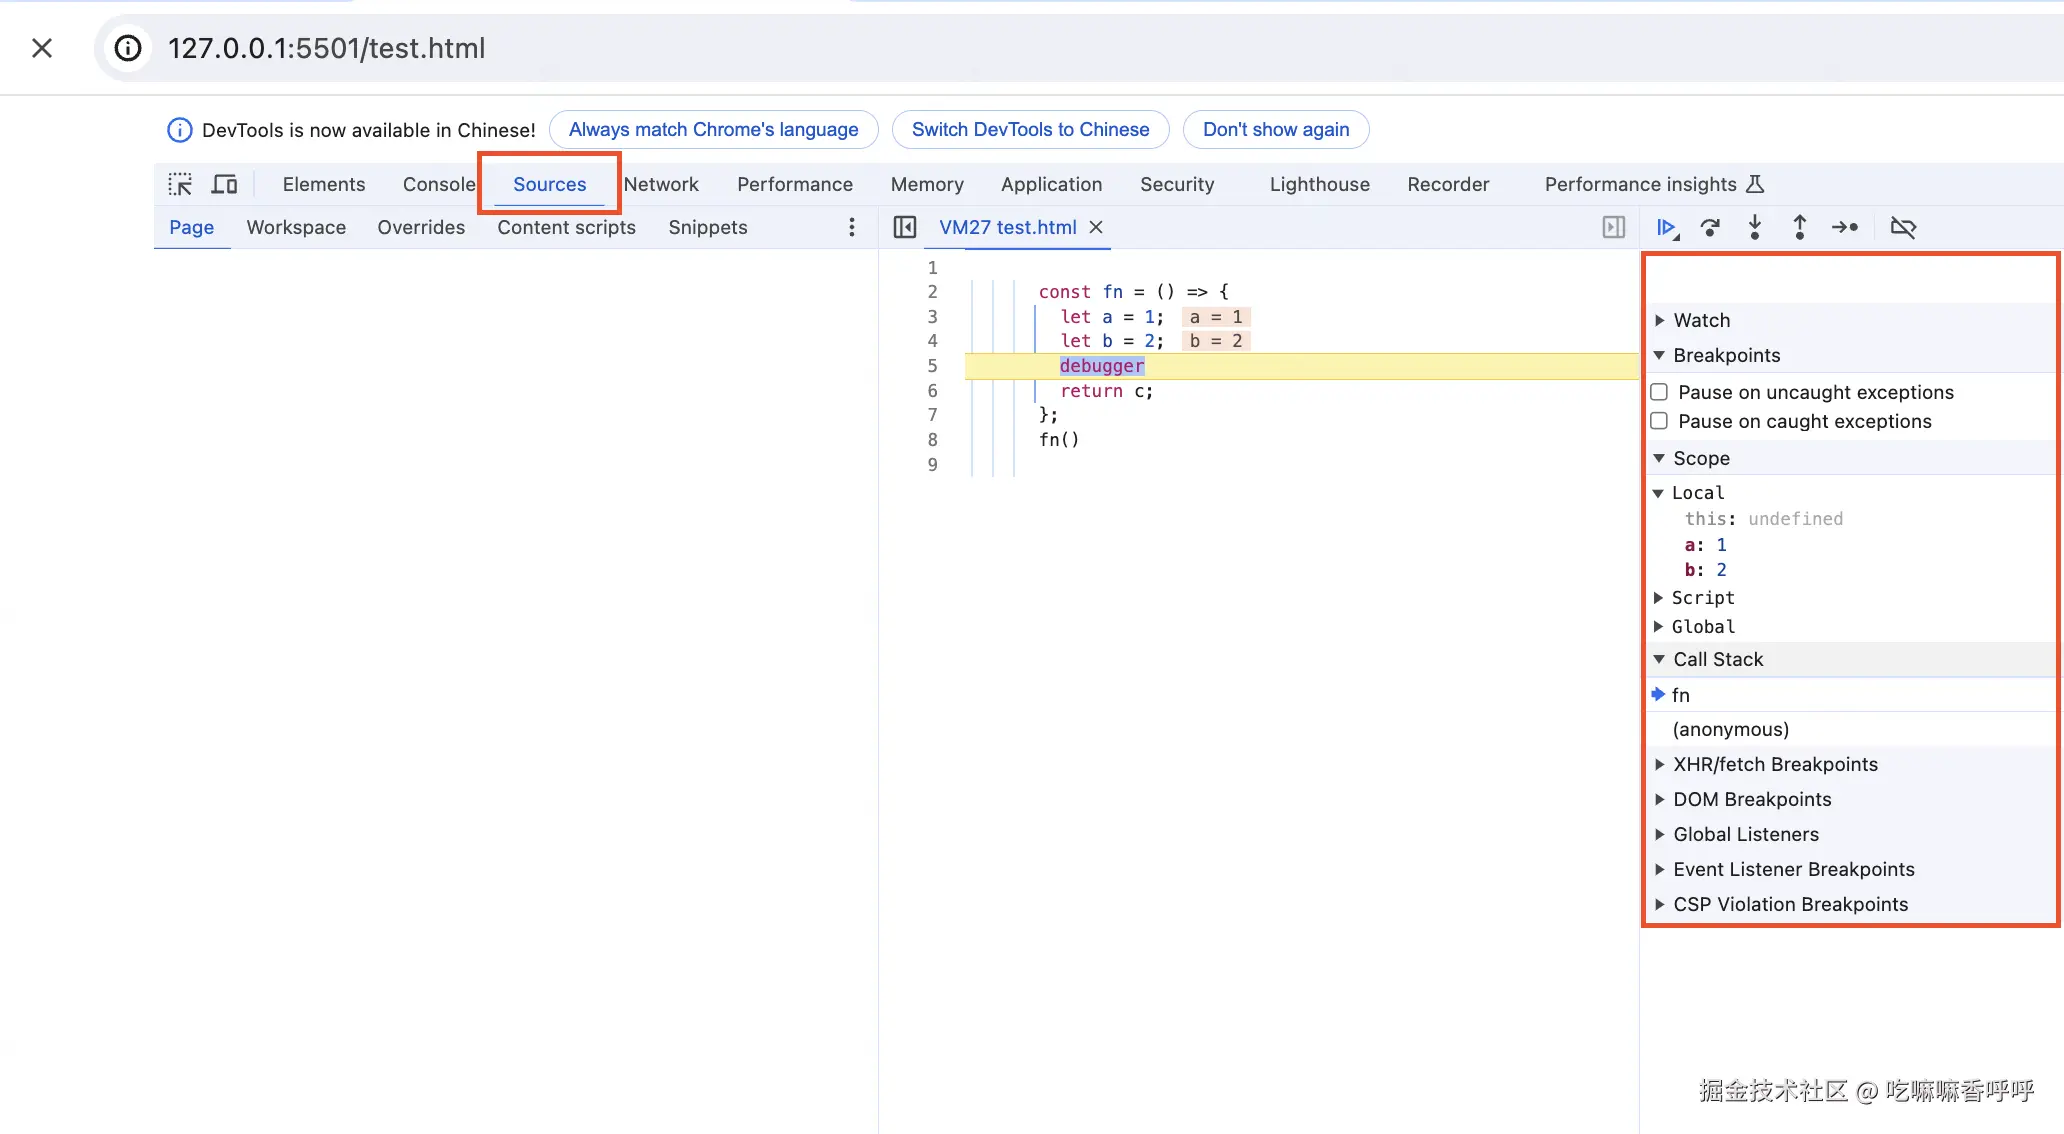Hide the navigator sidebar
Image resolution: width=2064 pixels, height=1134 pixels.
pos(905,228)
